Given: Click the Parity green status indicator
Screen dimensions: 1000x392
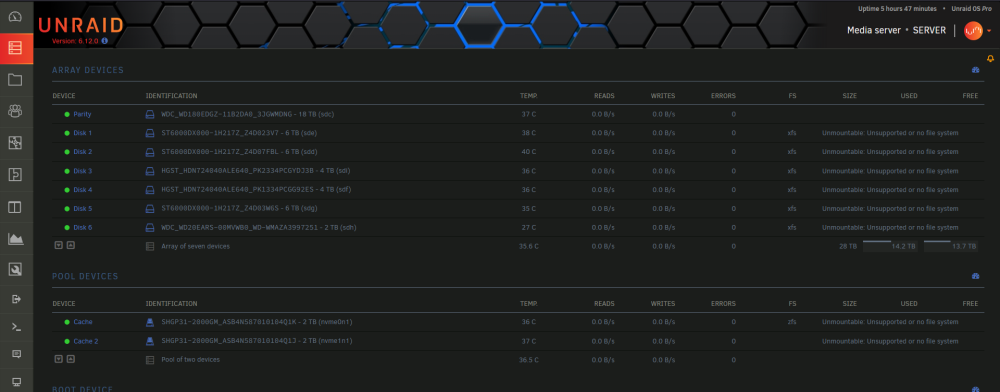Looking at the screenshot, I should tap(67, 114).
